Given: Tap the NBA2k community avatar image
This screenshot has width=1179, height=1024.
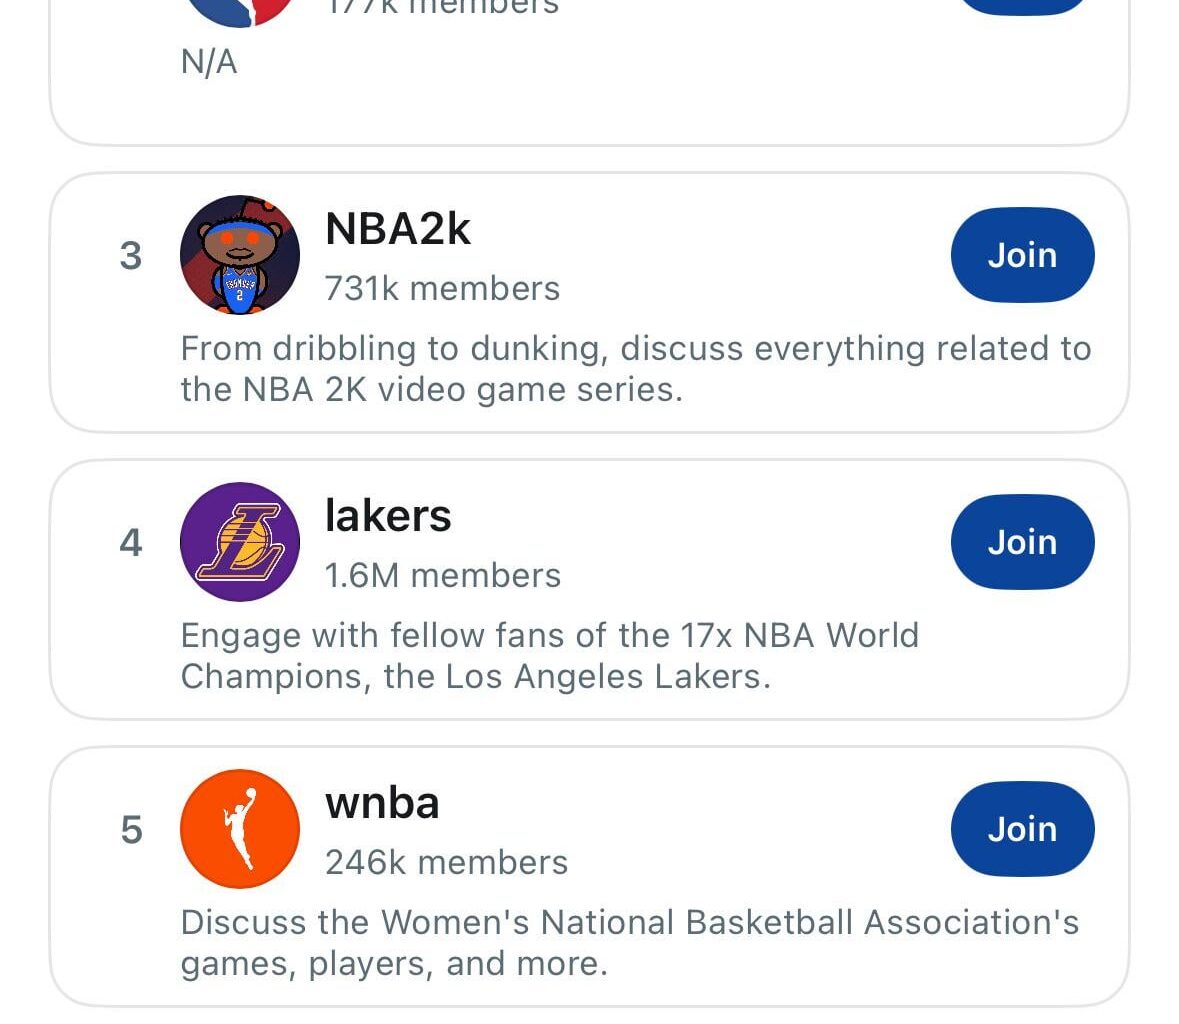Looking at the screenshot, I should pyautogui.click(x=240, y=255).
